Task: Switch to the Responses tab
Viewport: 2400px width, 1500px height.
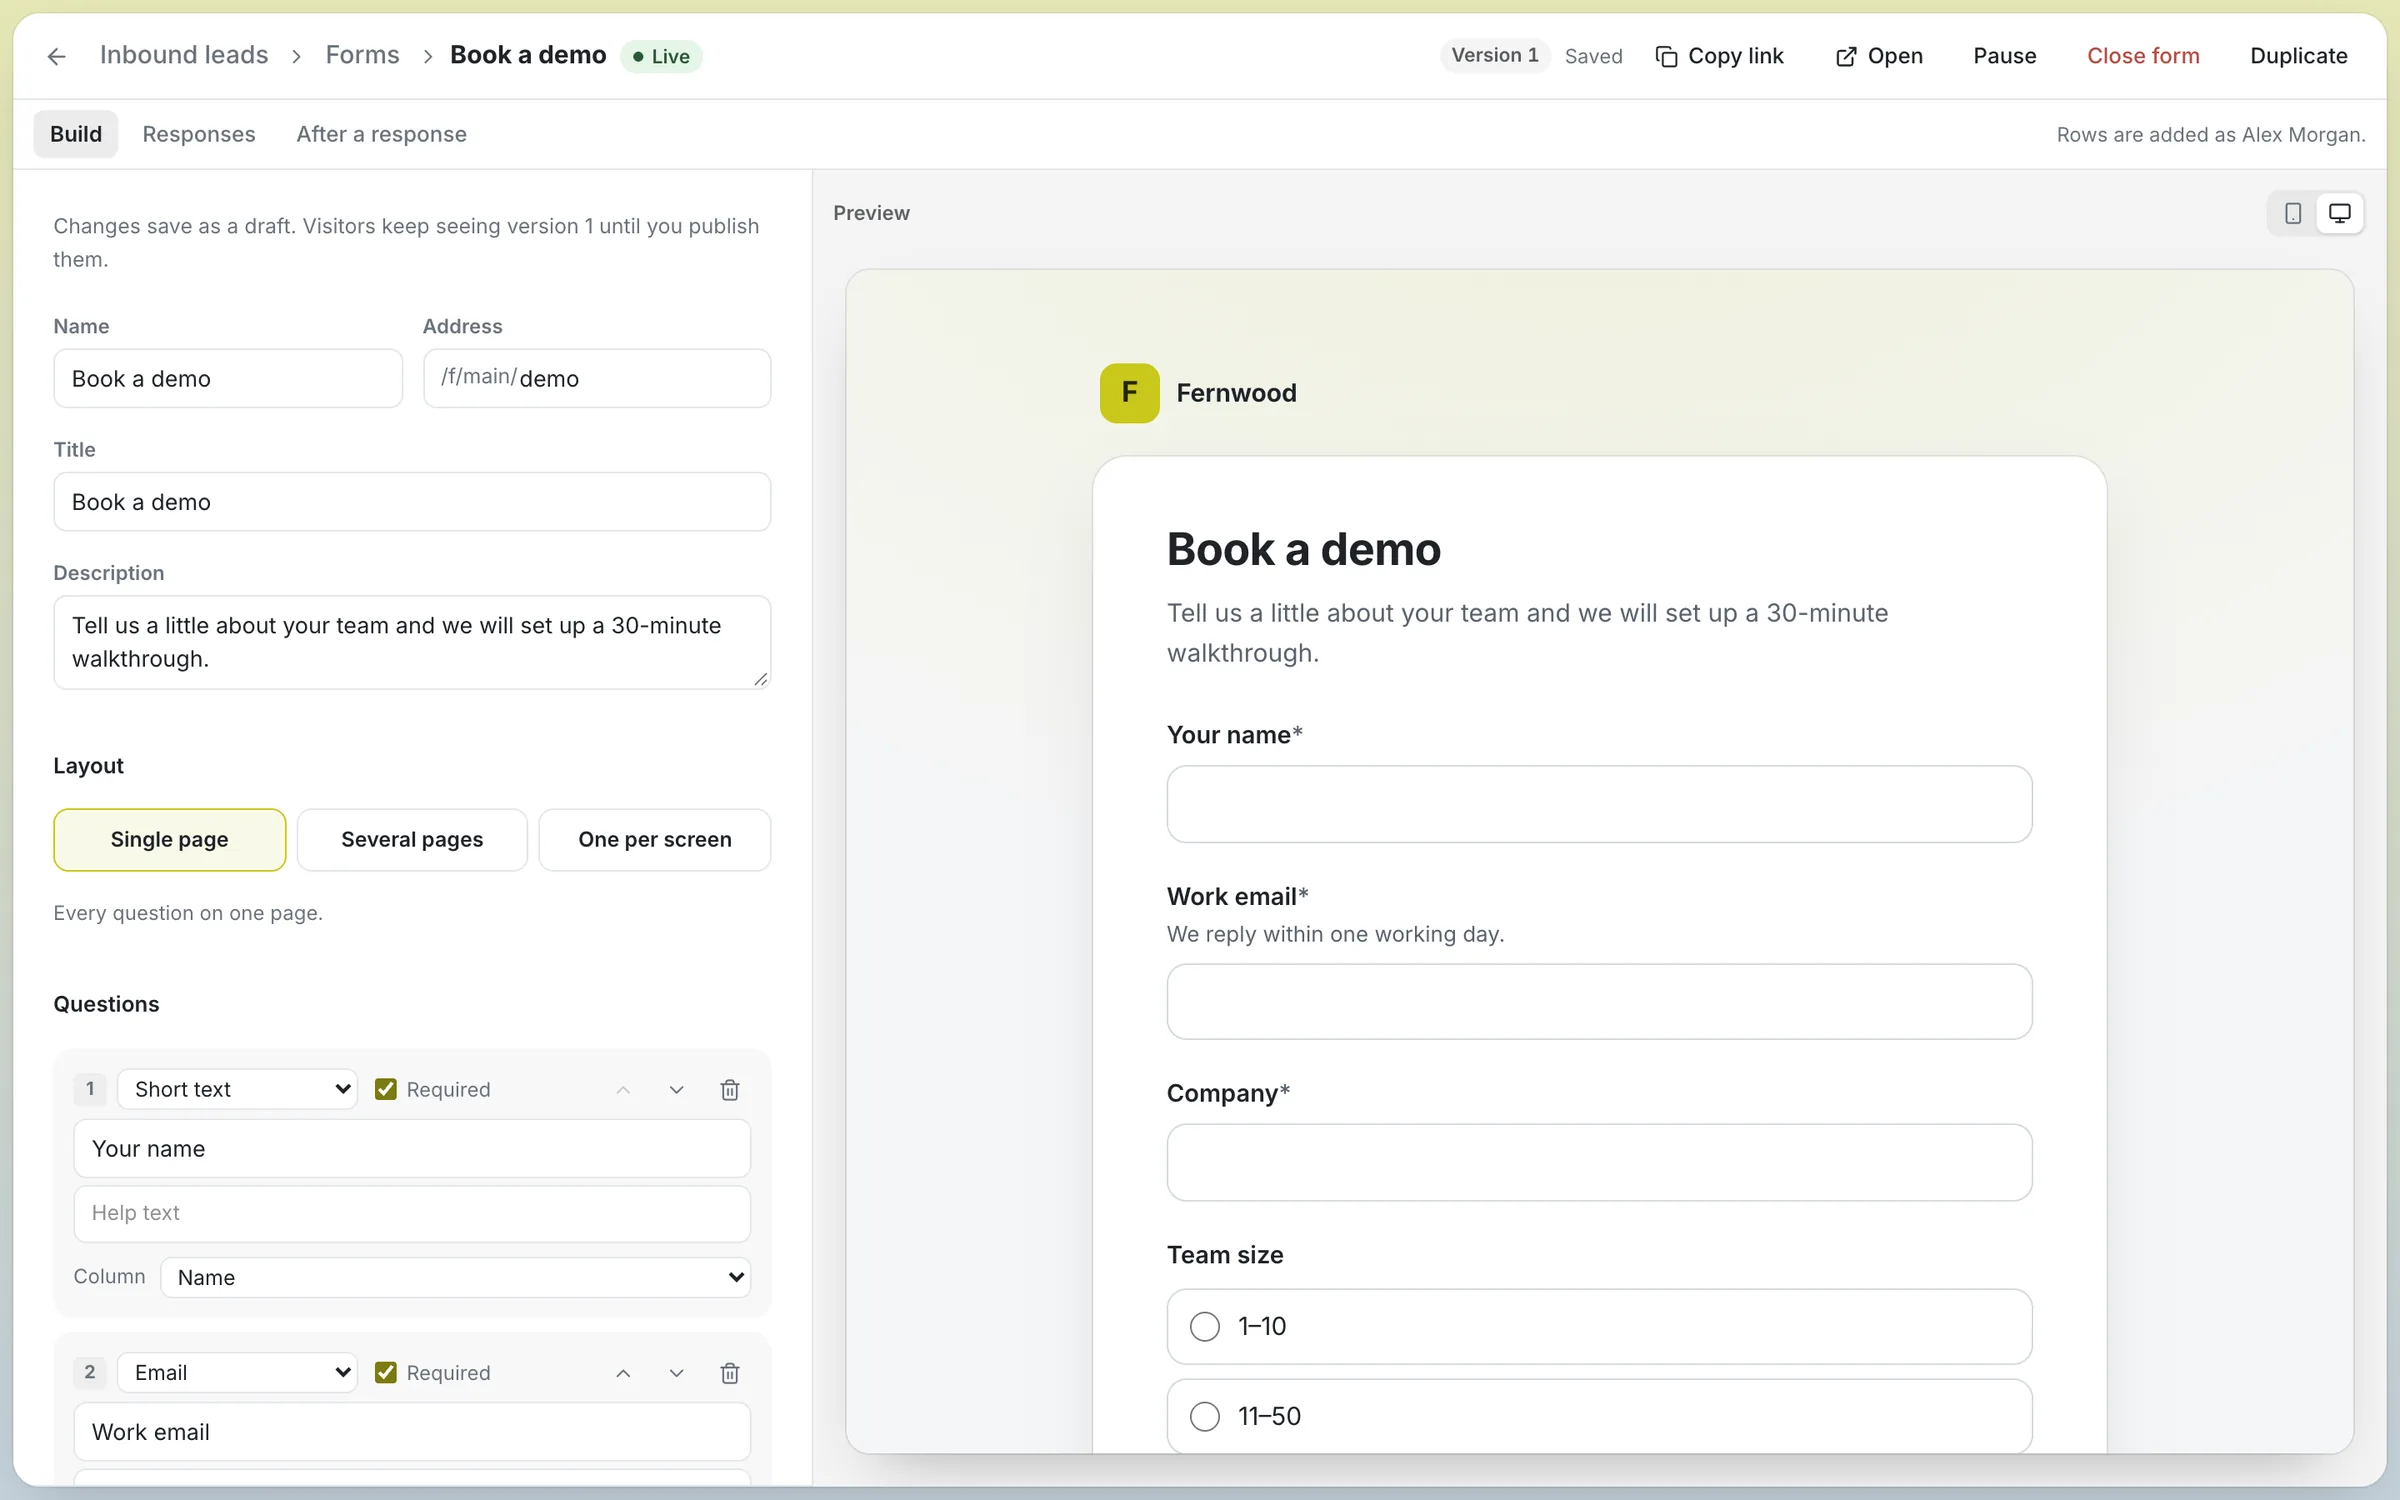Action: coord(199,134)
